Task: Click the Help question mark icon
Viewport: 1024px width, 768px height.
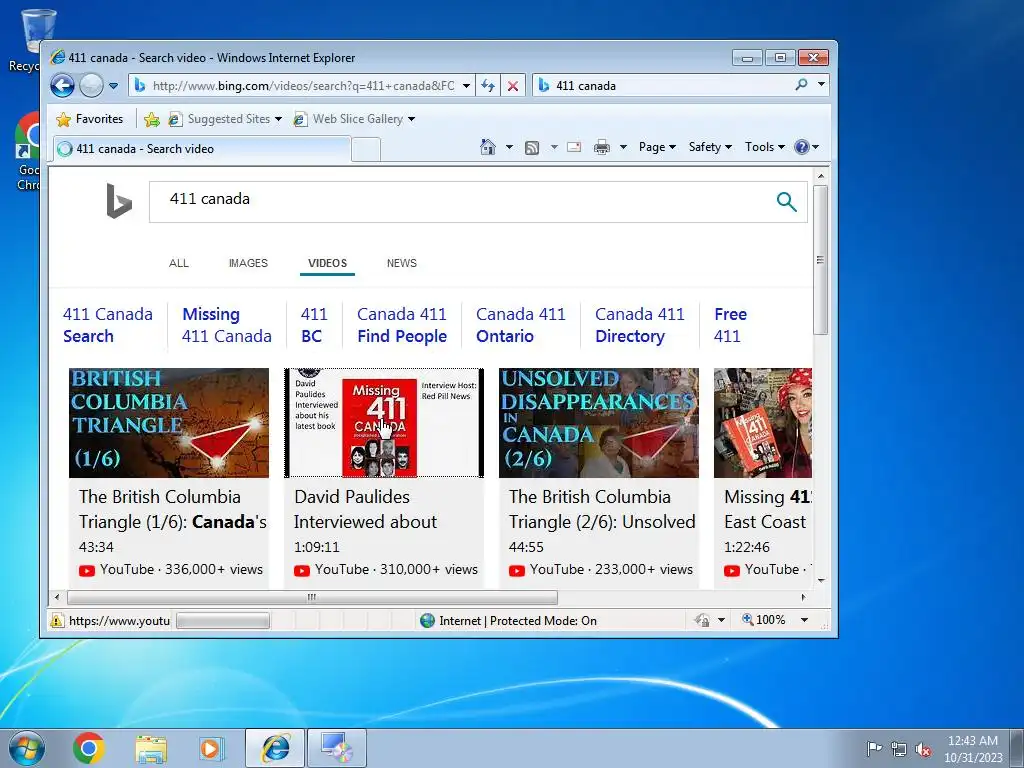Action: pyautogui.click(x=802, y=147)
